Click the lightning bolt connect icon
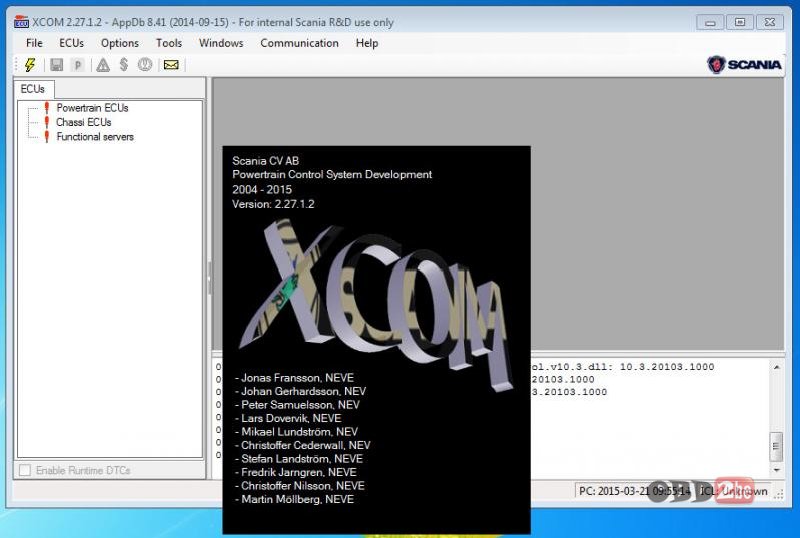The width and height of the screenshot is (800, 538). (30, 64)
